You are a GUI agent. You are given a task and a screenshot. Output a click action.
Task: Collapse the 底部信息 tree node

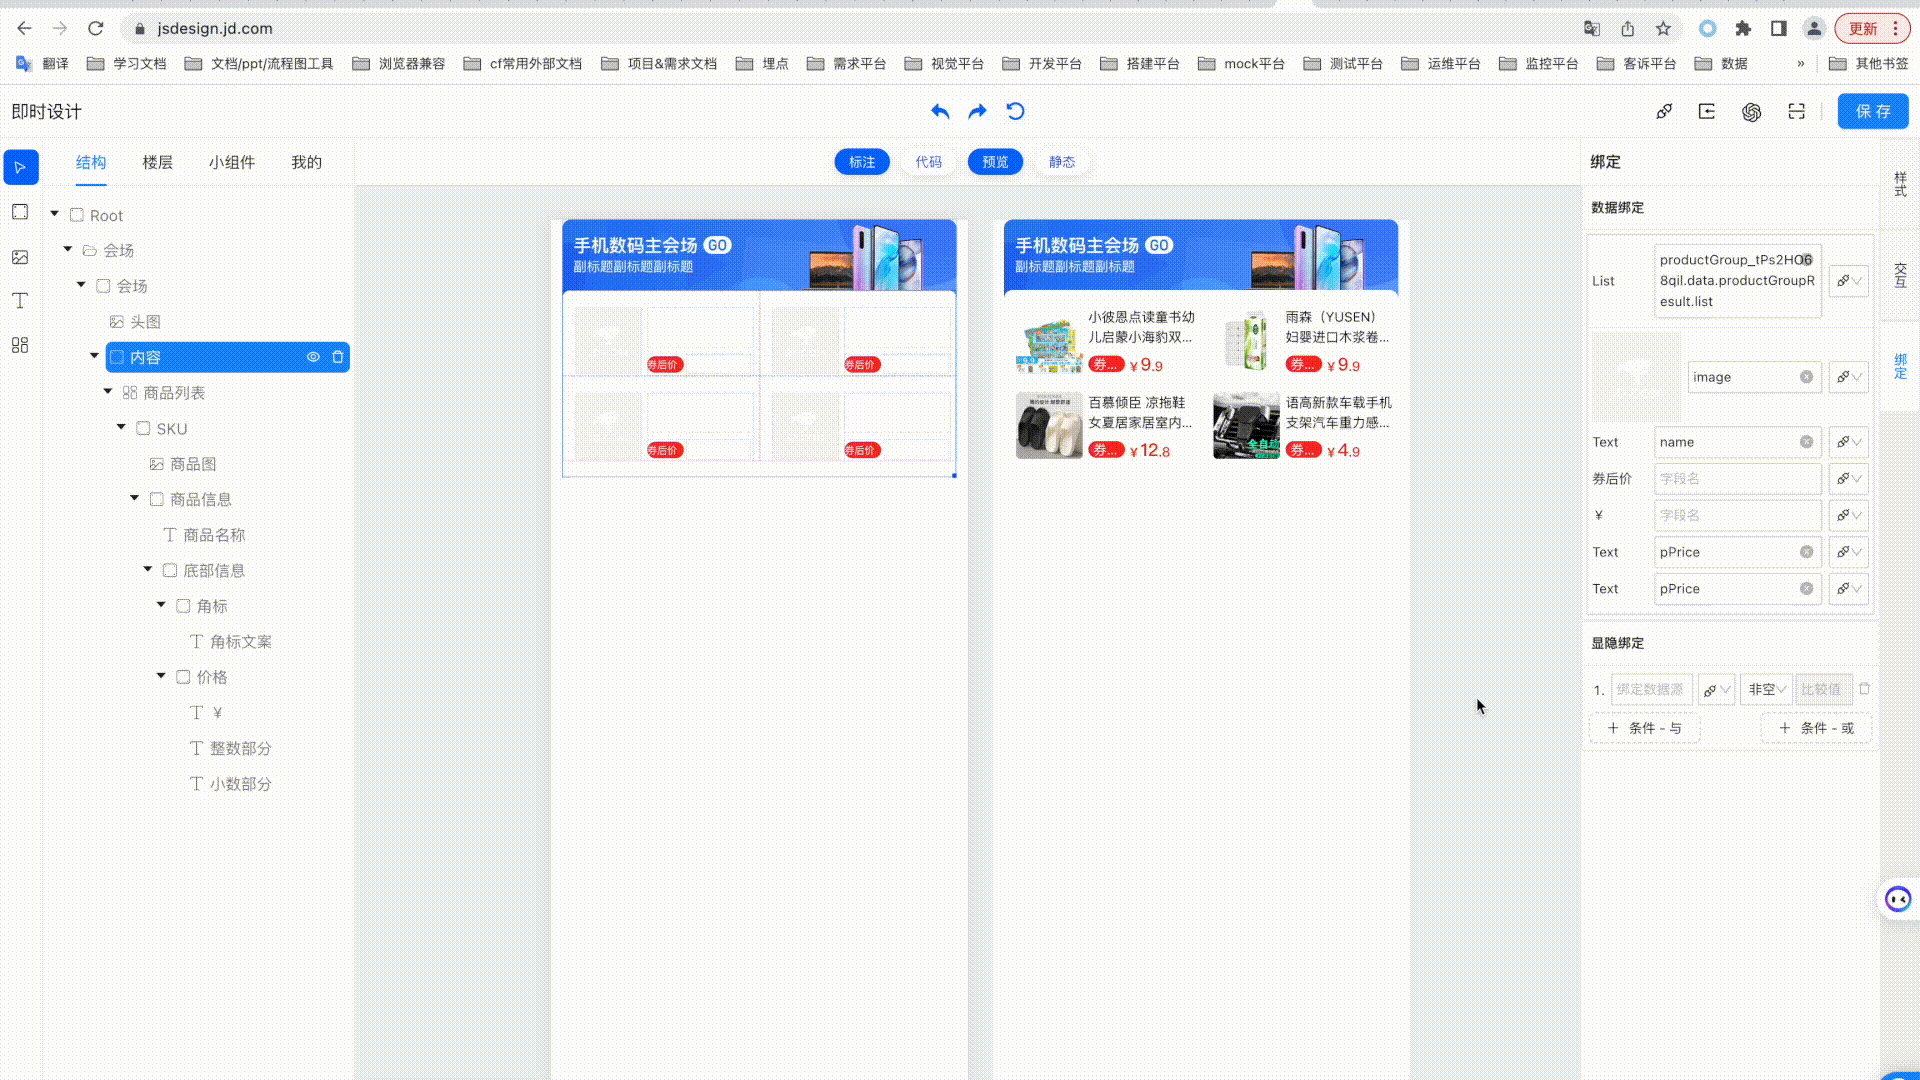(148, 569)
